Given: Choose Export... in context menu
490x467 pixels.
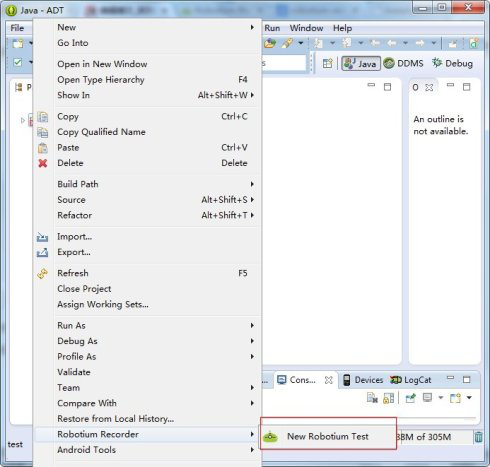Looking at the screenshot, I should [147, 252].
